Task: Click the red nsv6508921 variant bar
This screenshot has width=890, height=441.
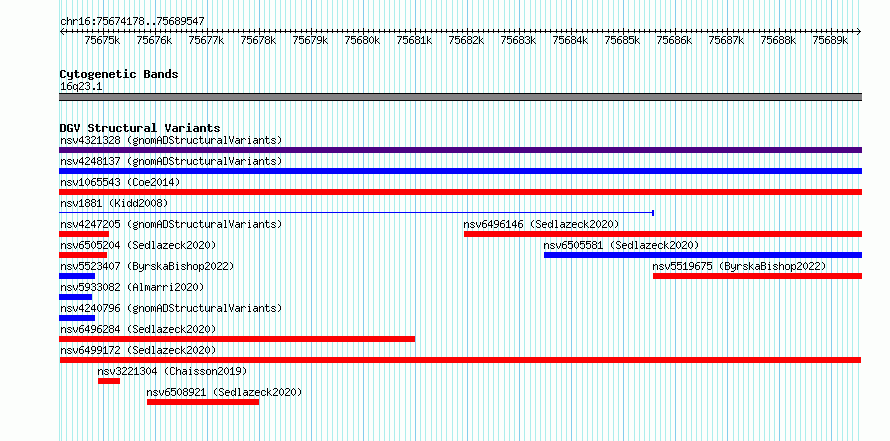Action: click(x=203, y=402)
